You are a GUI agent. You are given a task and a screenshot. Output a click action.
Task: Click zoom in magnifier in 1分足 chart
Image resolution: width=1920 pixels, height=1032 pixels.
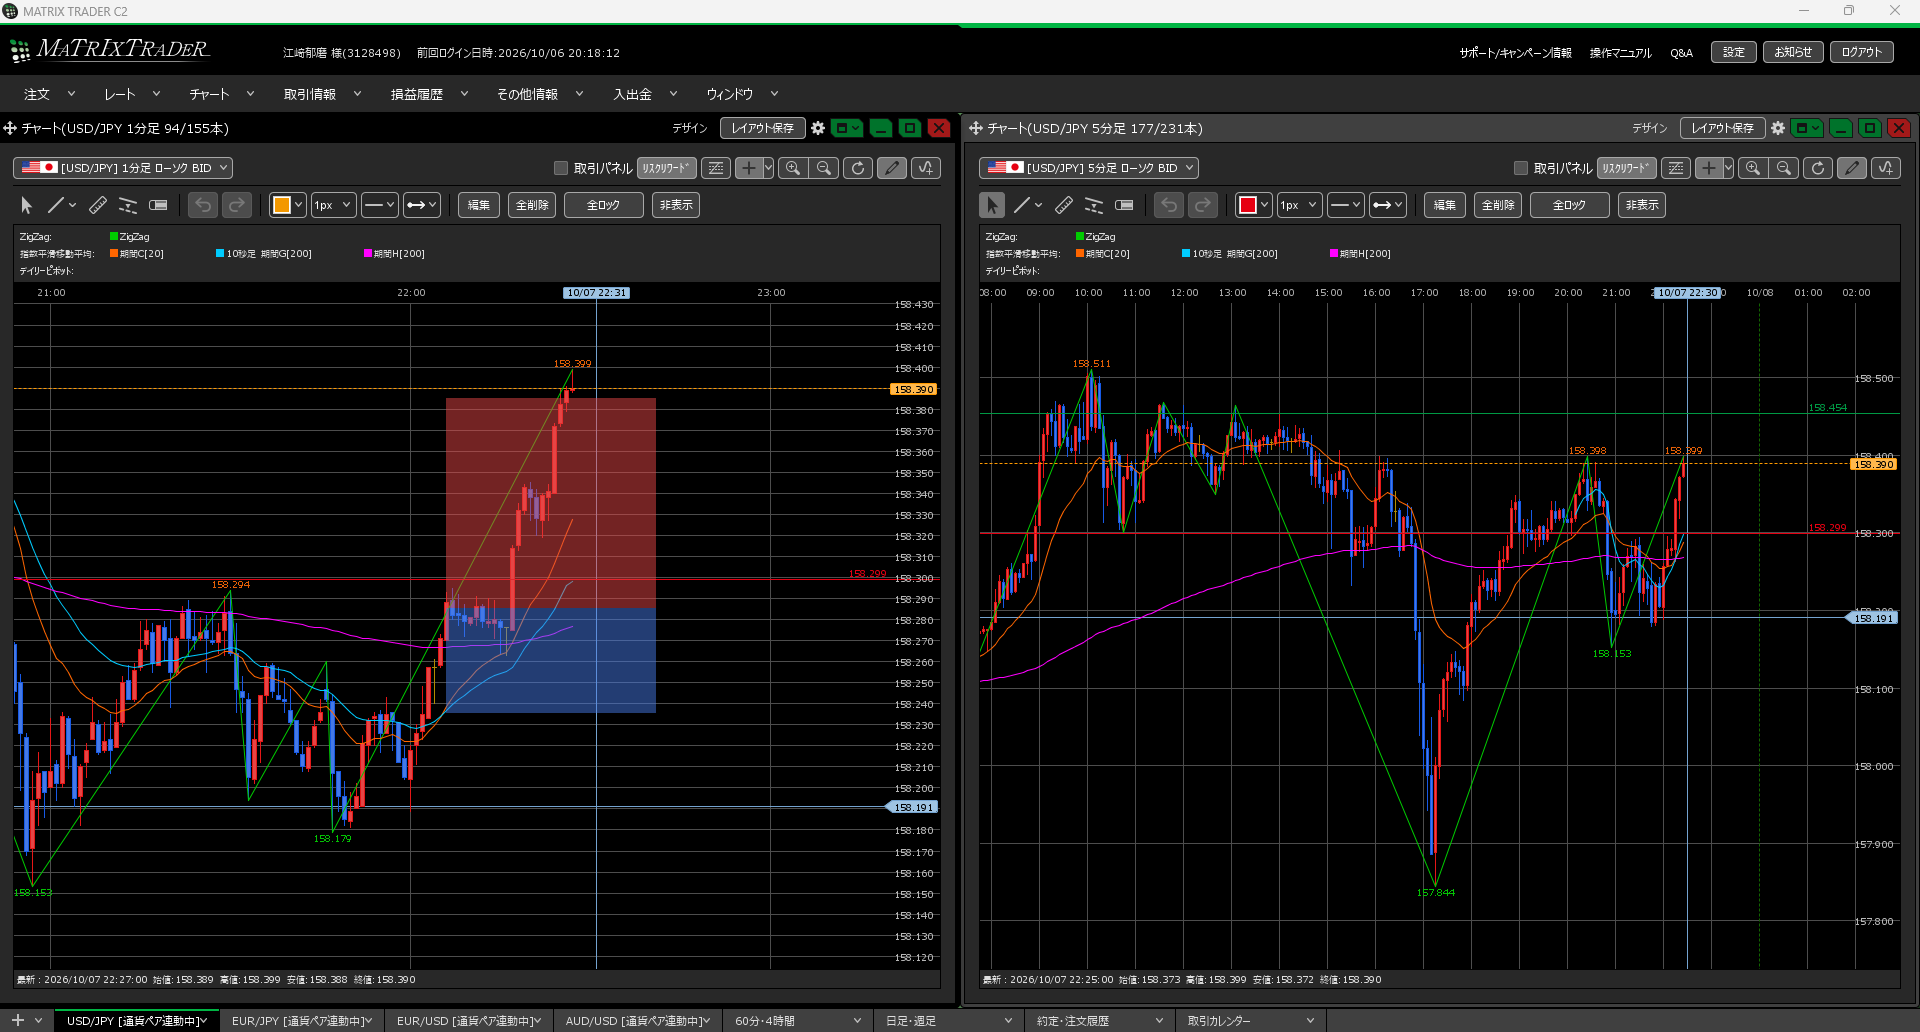pos(793,168)
